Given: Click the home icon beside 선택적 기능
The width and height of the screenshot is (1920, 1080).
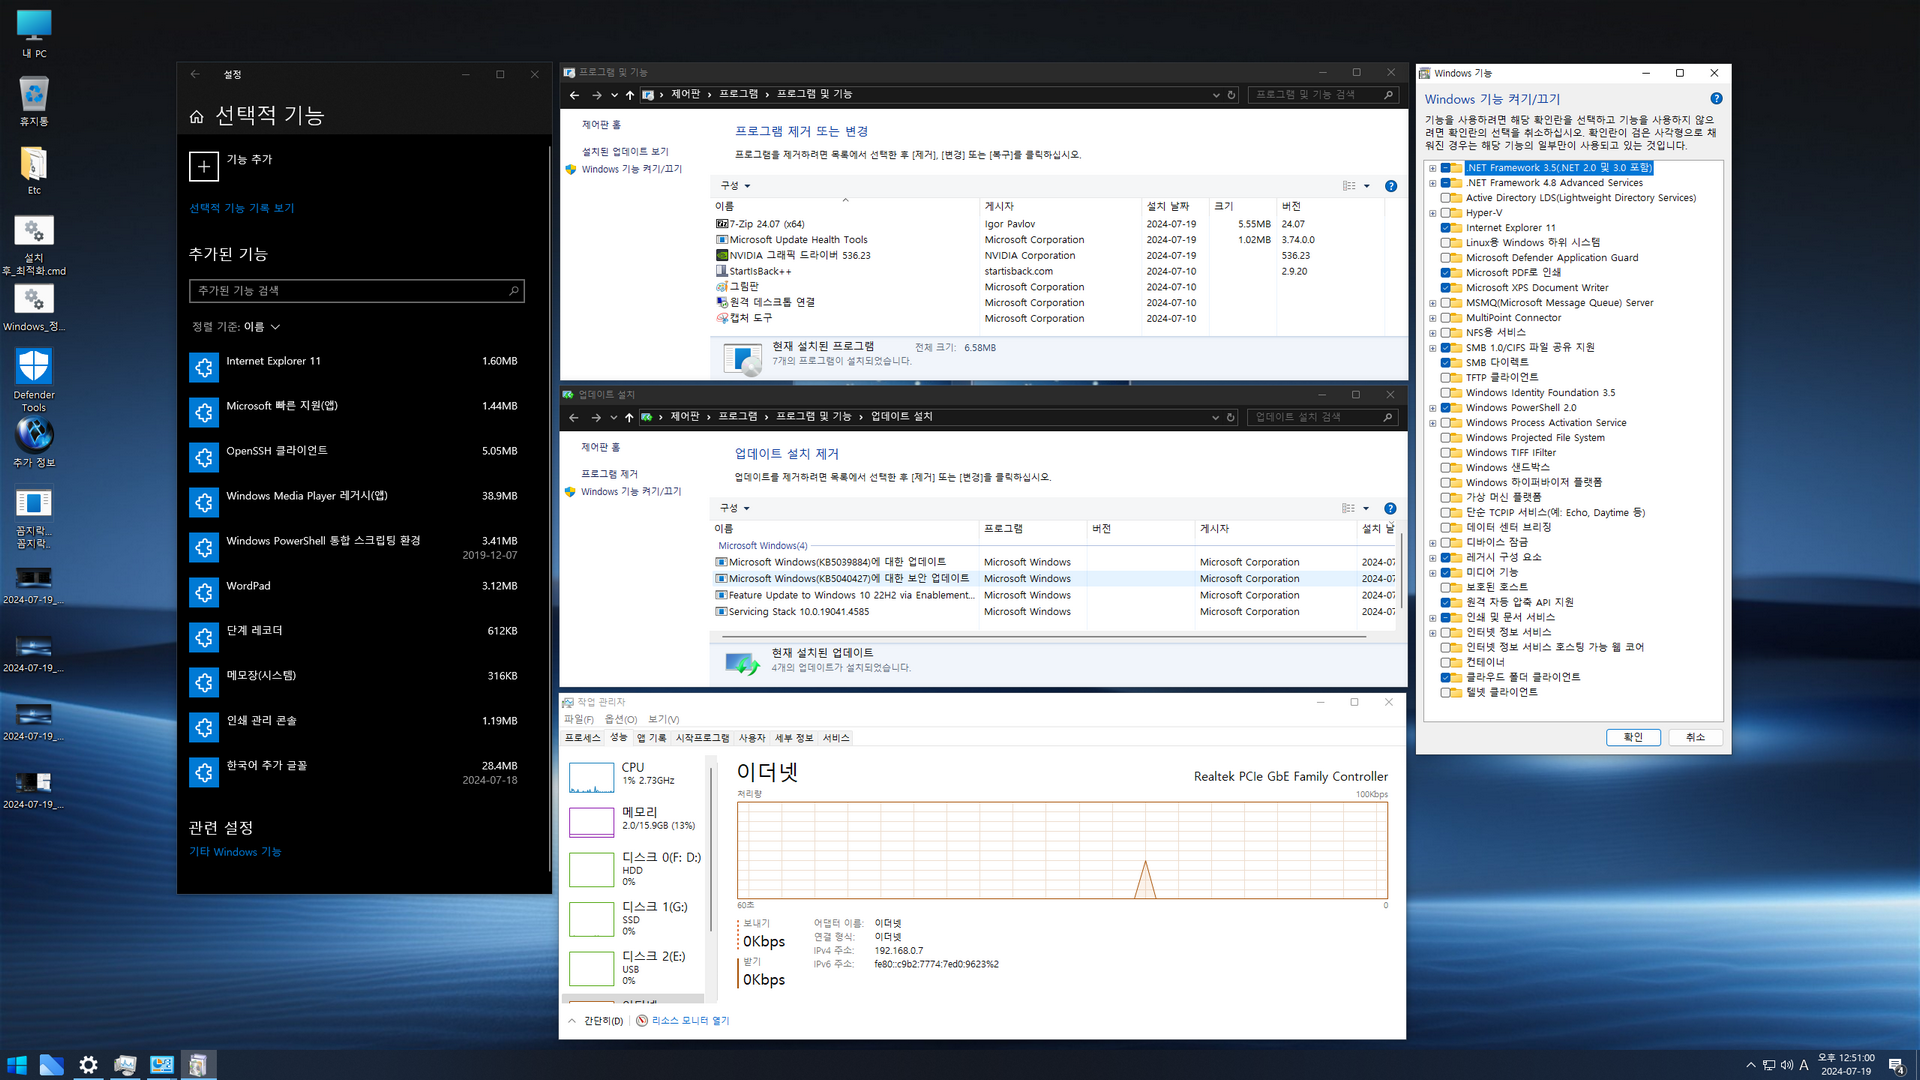Looking at the screenshot, I should click(197, 117).
